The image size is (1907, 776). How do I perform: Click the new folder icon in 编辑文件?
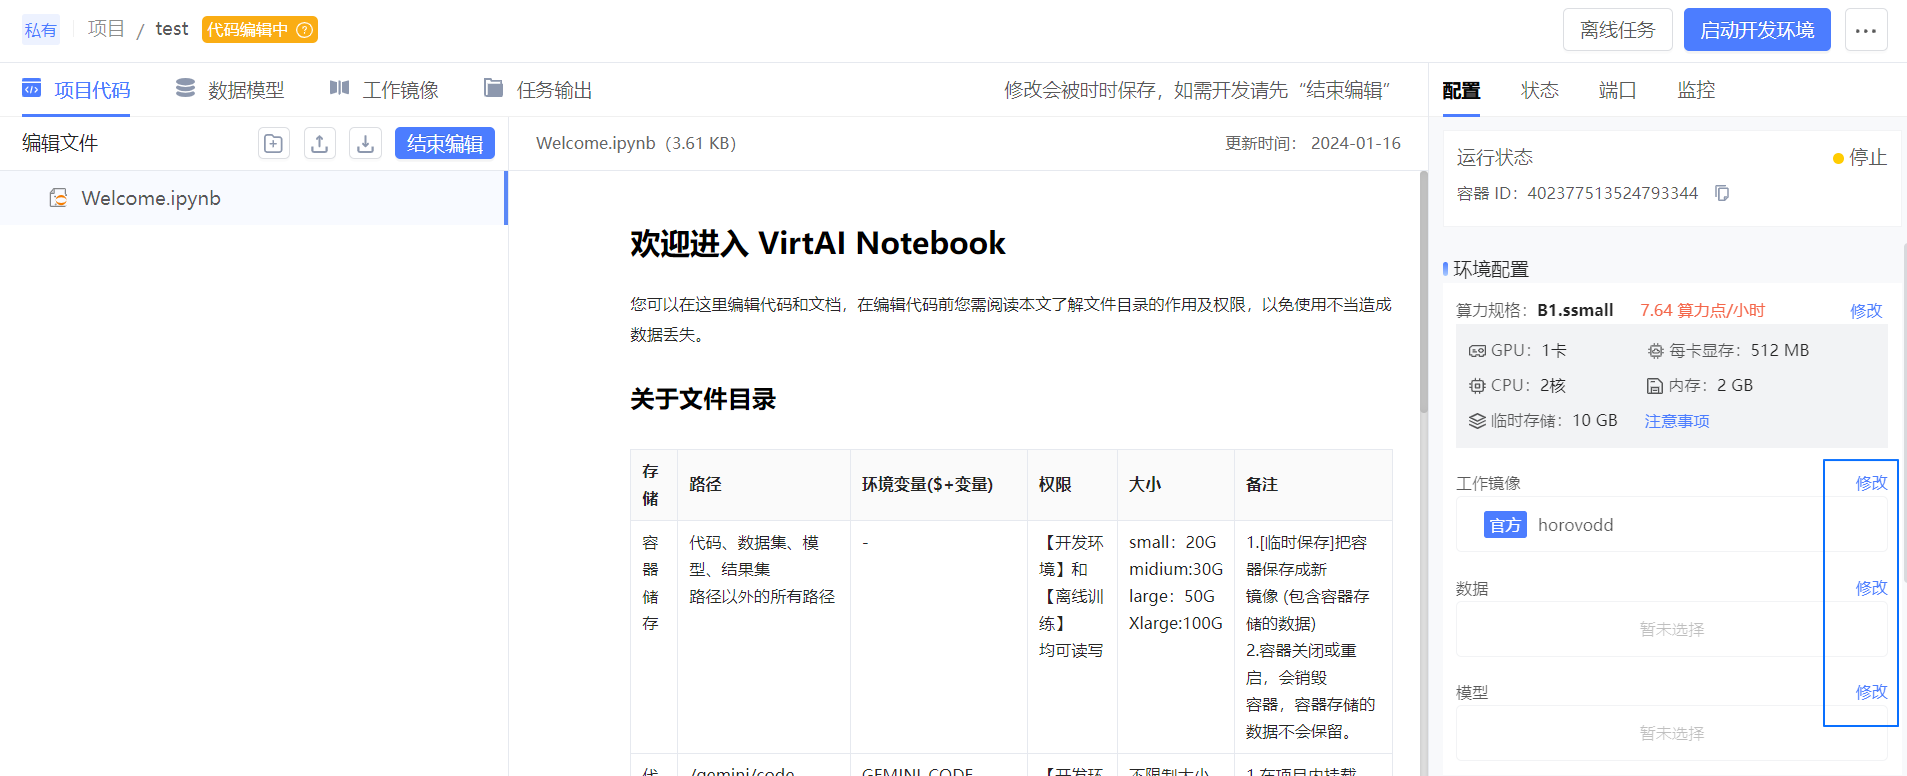(x=273, y=144)
